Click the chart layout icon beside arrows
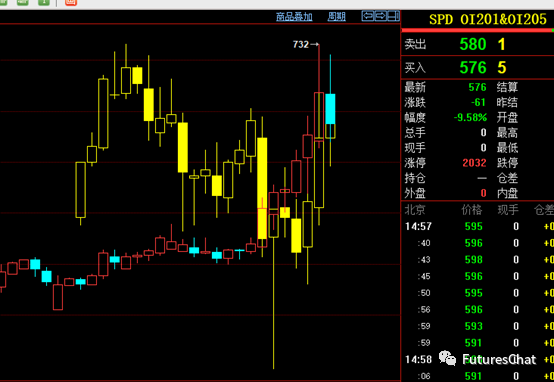Image resolution: width=554 pixels, height=382 pixels. (x=393, y=16)
